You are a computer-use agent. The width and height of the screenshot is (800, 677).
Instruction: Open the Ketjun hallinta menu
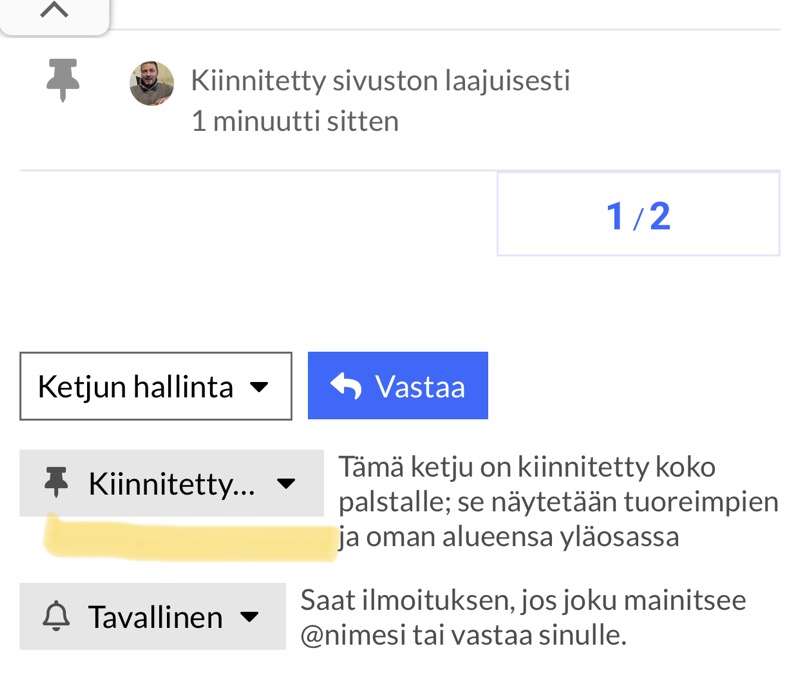point(155,386)
